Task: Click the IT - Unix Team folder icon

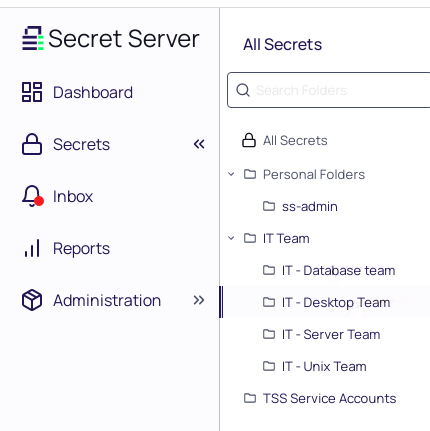Action: point(269,366)
